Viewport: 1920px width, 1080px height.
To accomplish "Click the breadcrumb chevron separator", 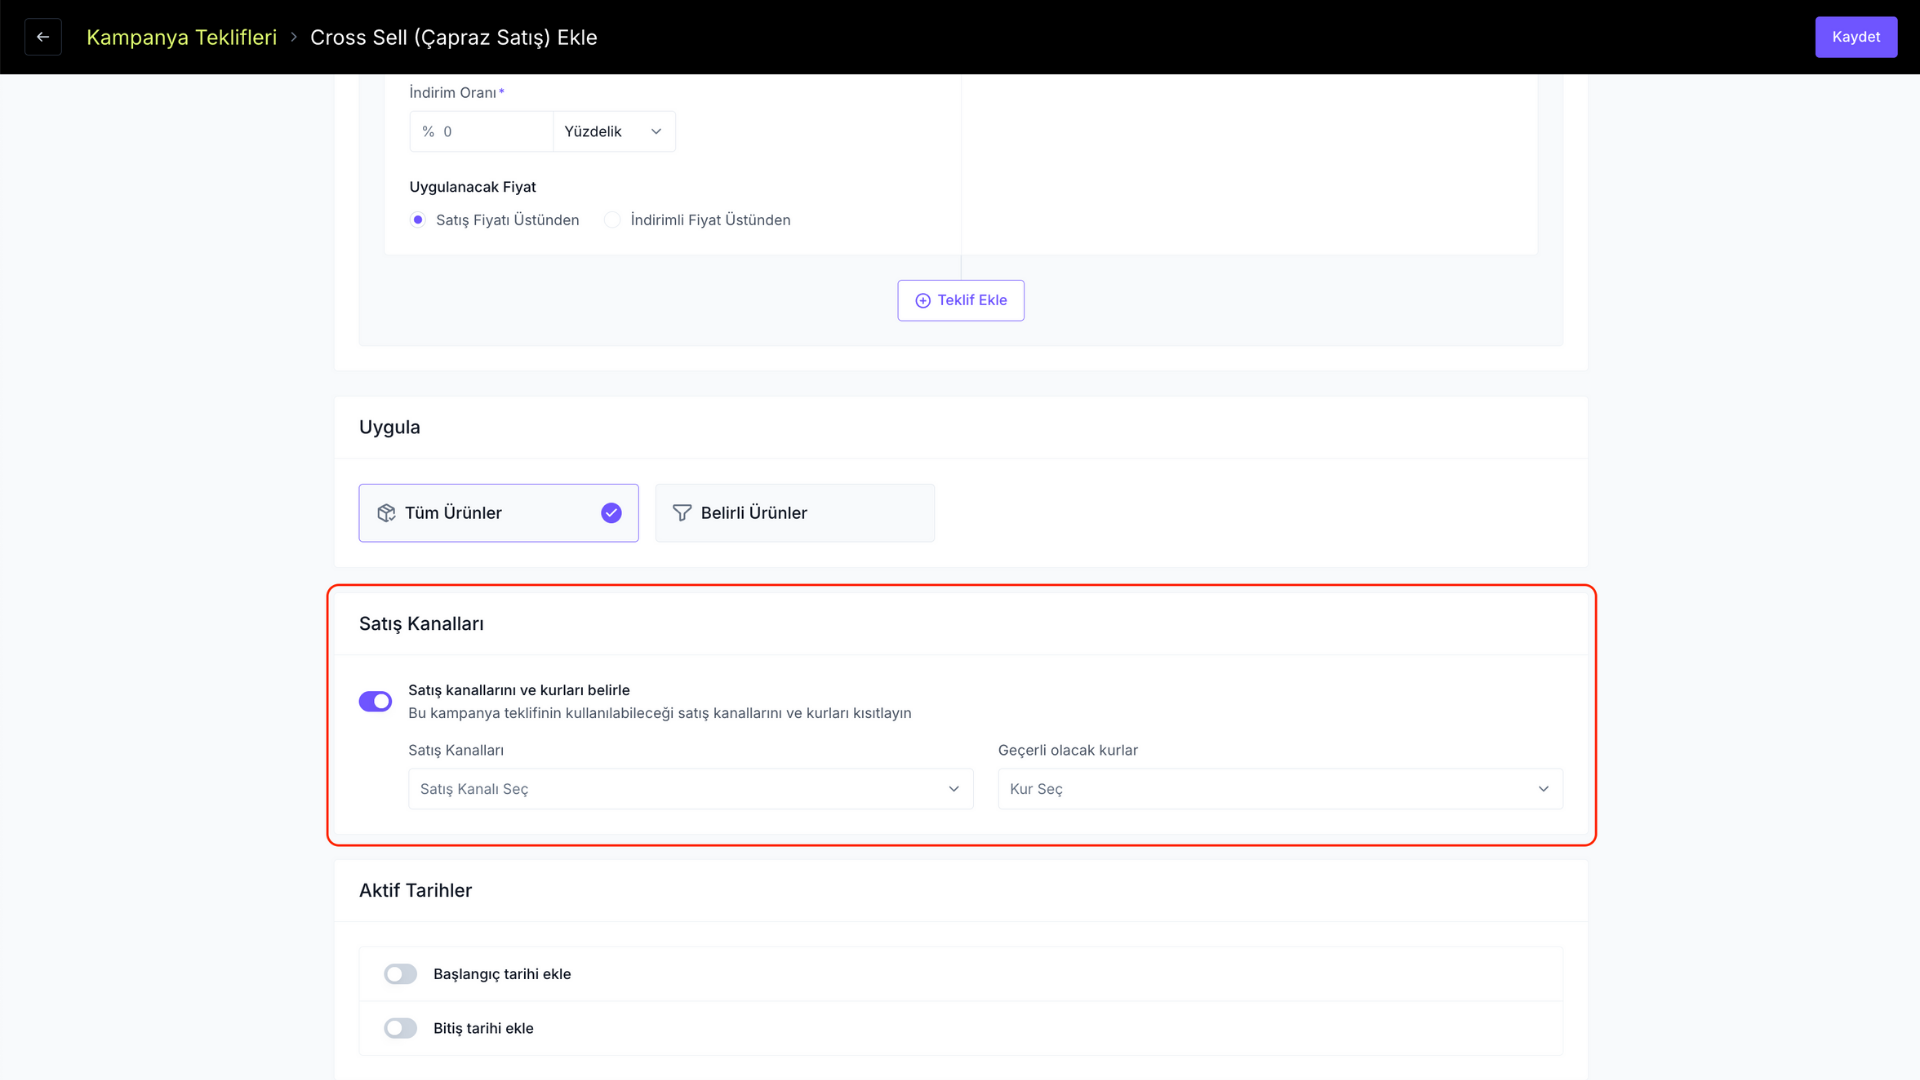I will click(x=294, y=37).
